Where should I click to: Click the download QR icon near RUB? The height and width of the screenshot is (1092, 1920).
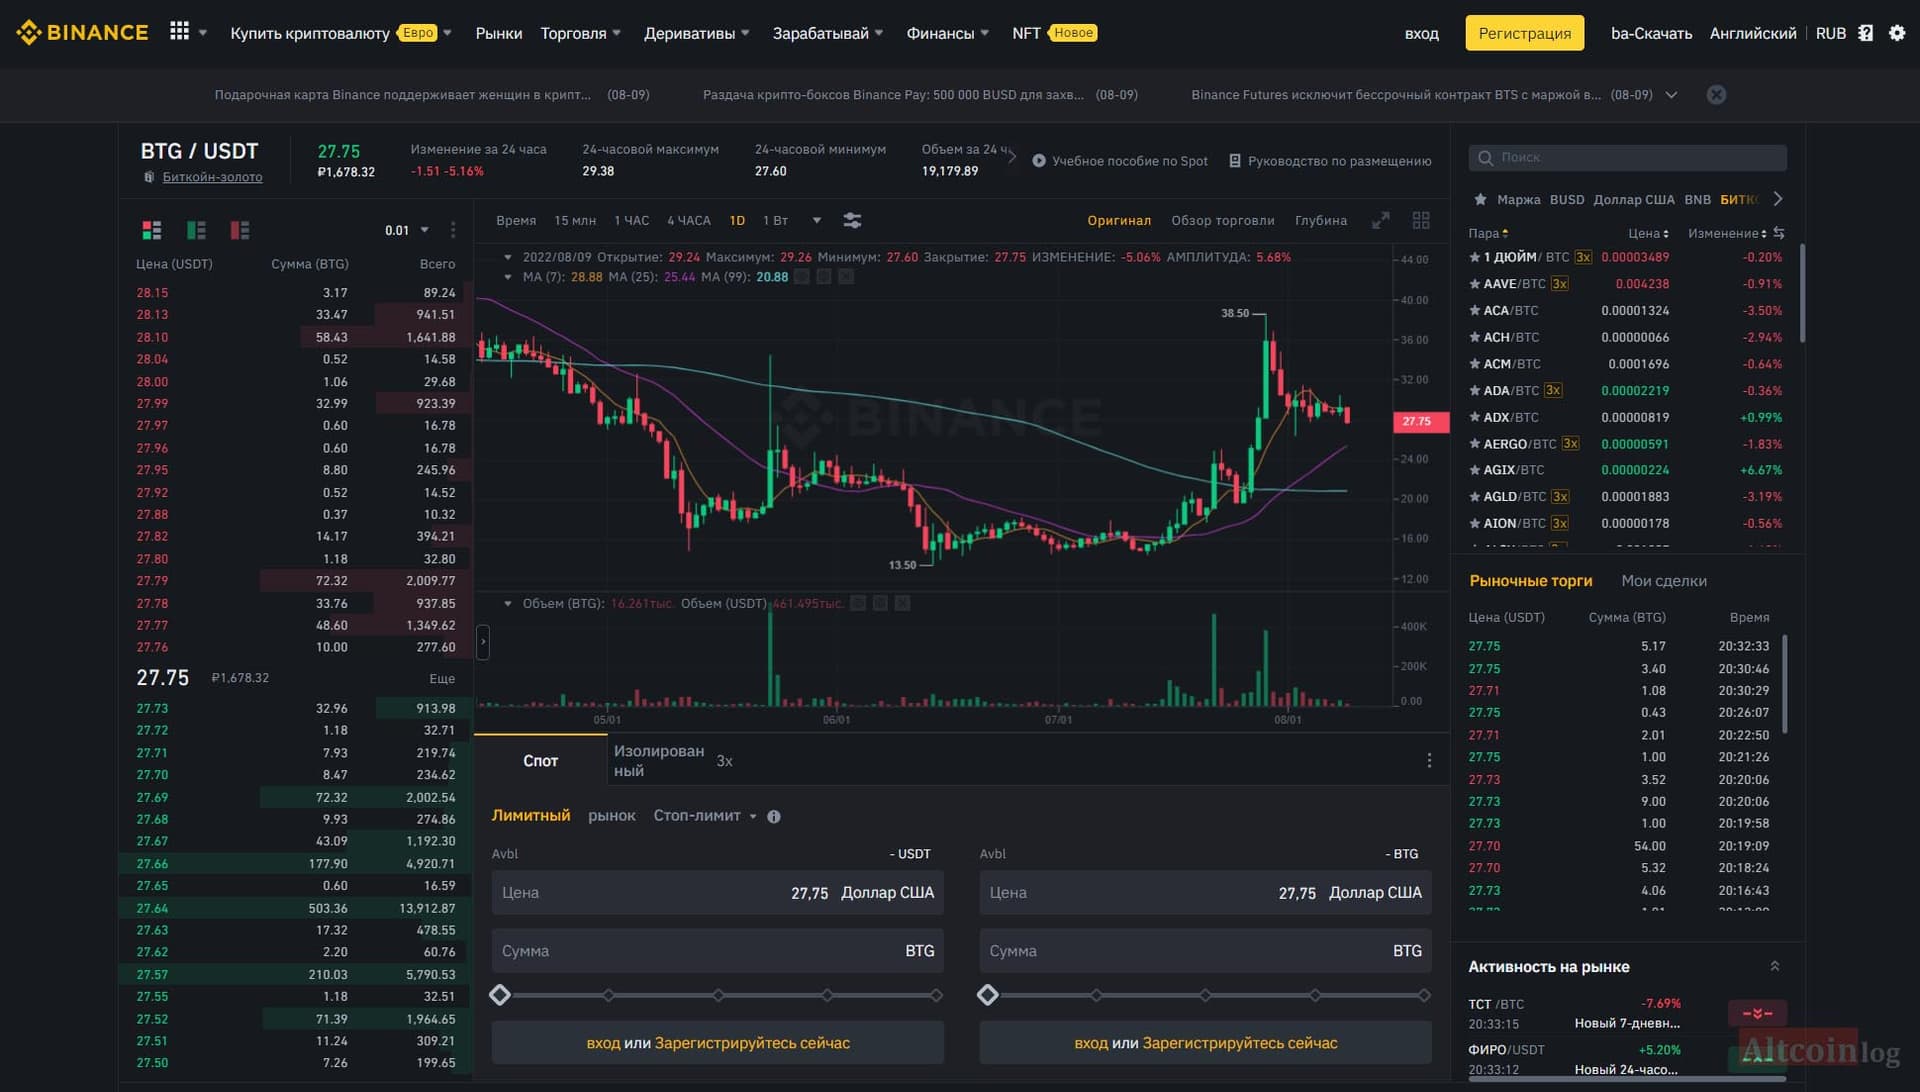(1866, 33)
